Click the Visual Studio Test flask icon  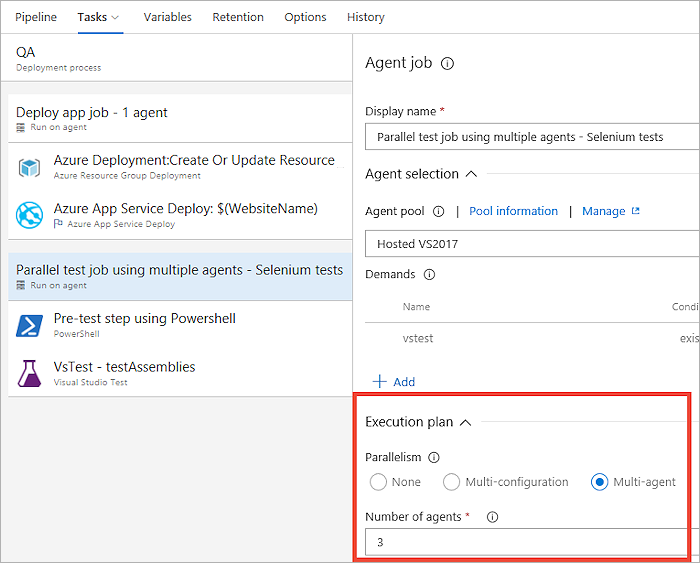[29, 373]
